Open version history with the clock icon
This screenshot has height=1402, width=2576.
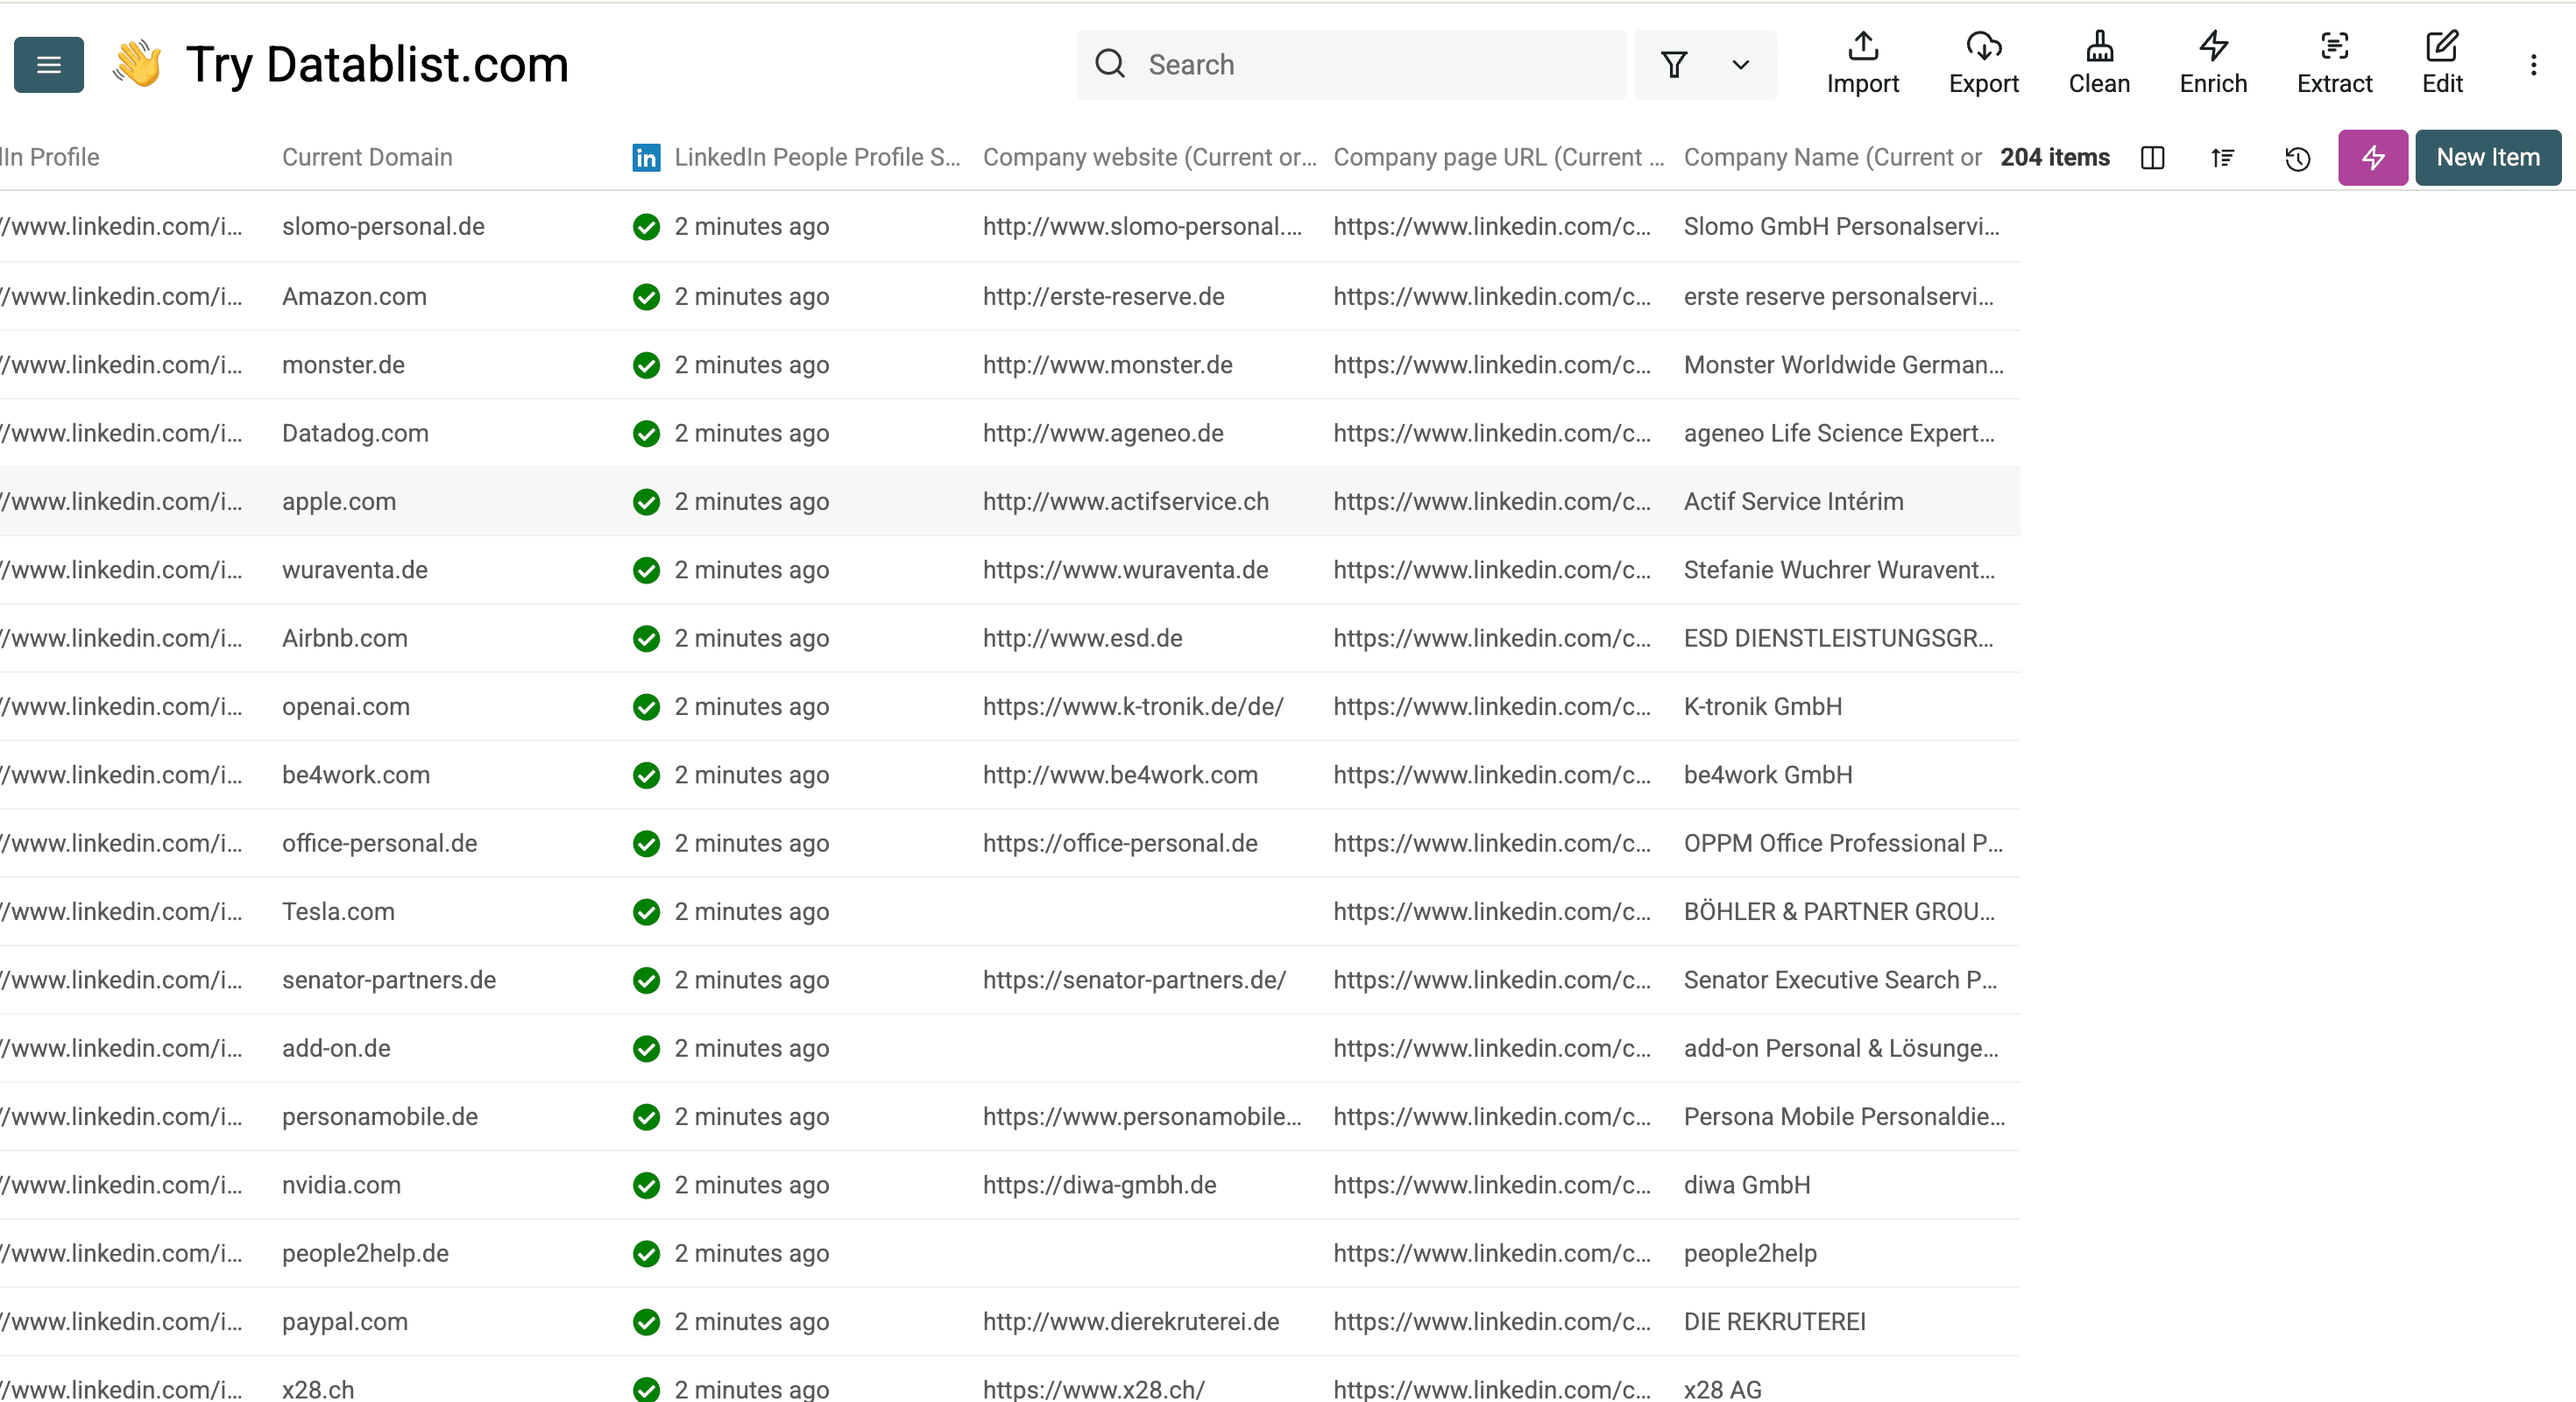[x=2297, y=158]
